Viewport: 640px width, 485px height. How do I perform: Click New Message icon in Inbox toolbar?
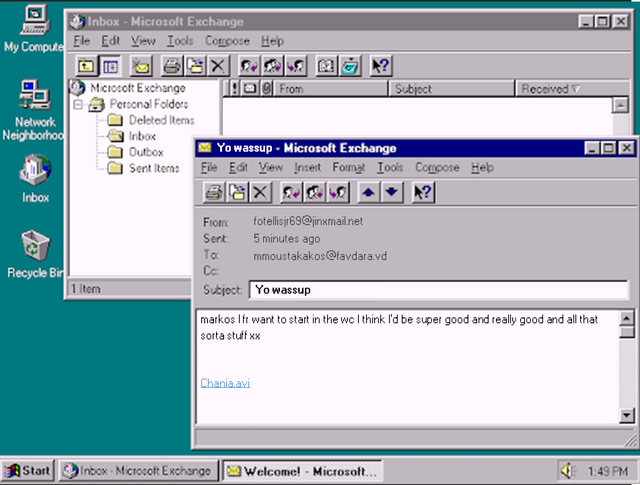coord(141,66)
